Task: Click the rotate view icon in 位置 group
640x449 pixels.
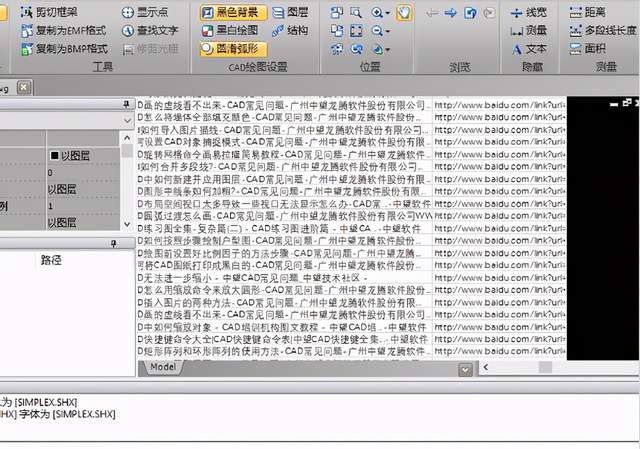Action: [x=378, y=49]
